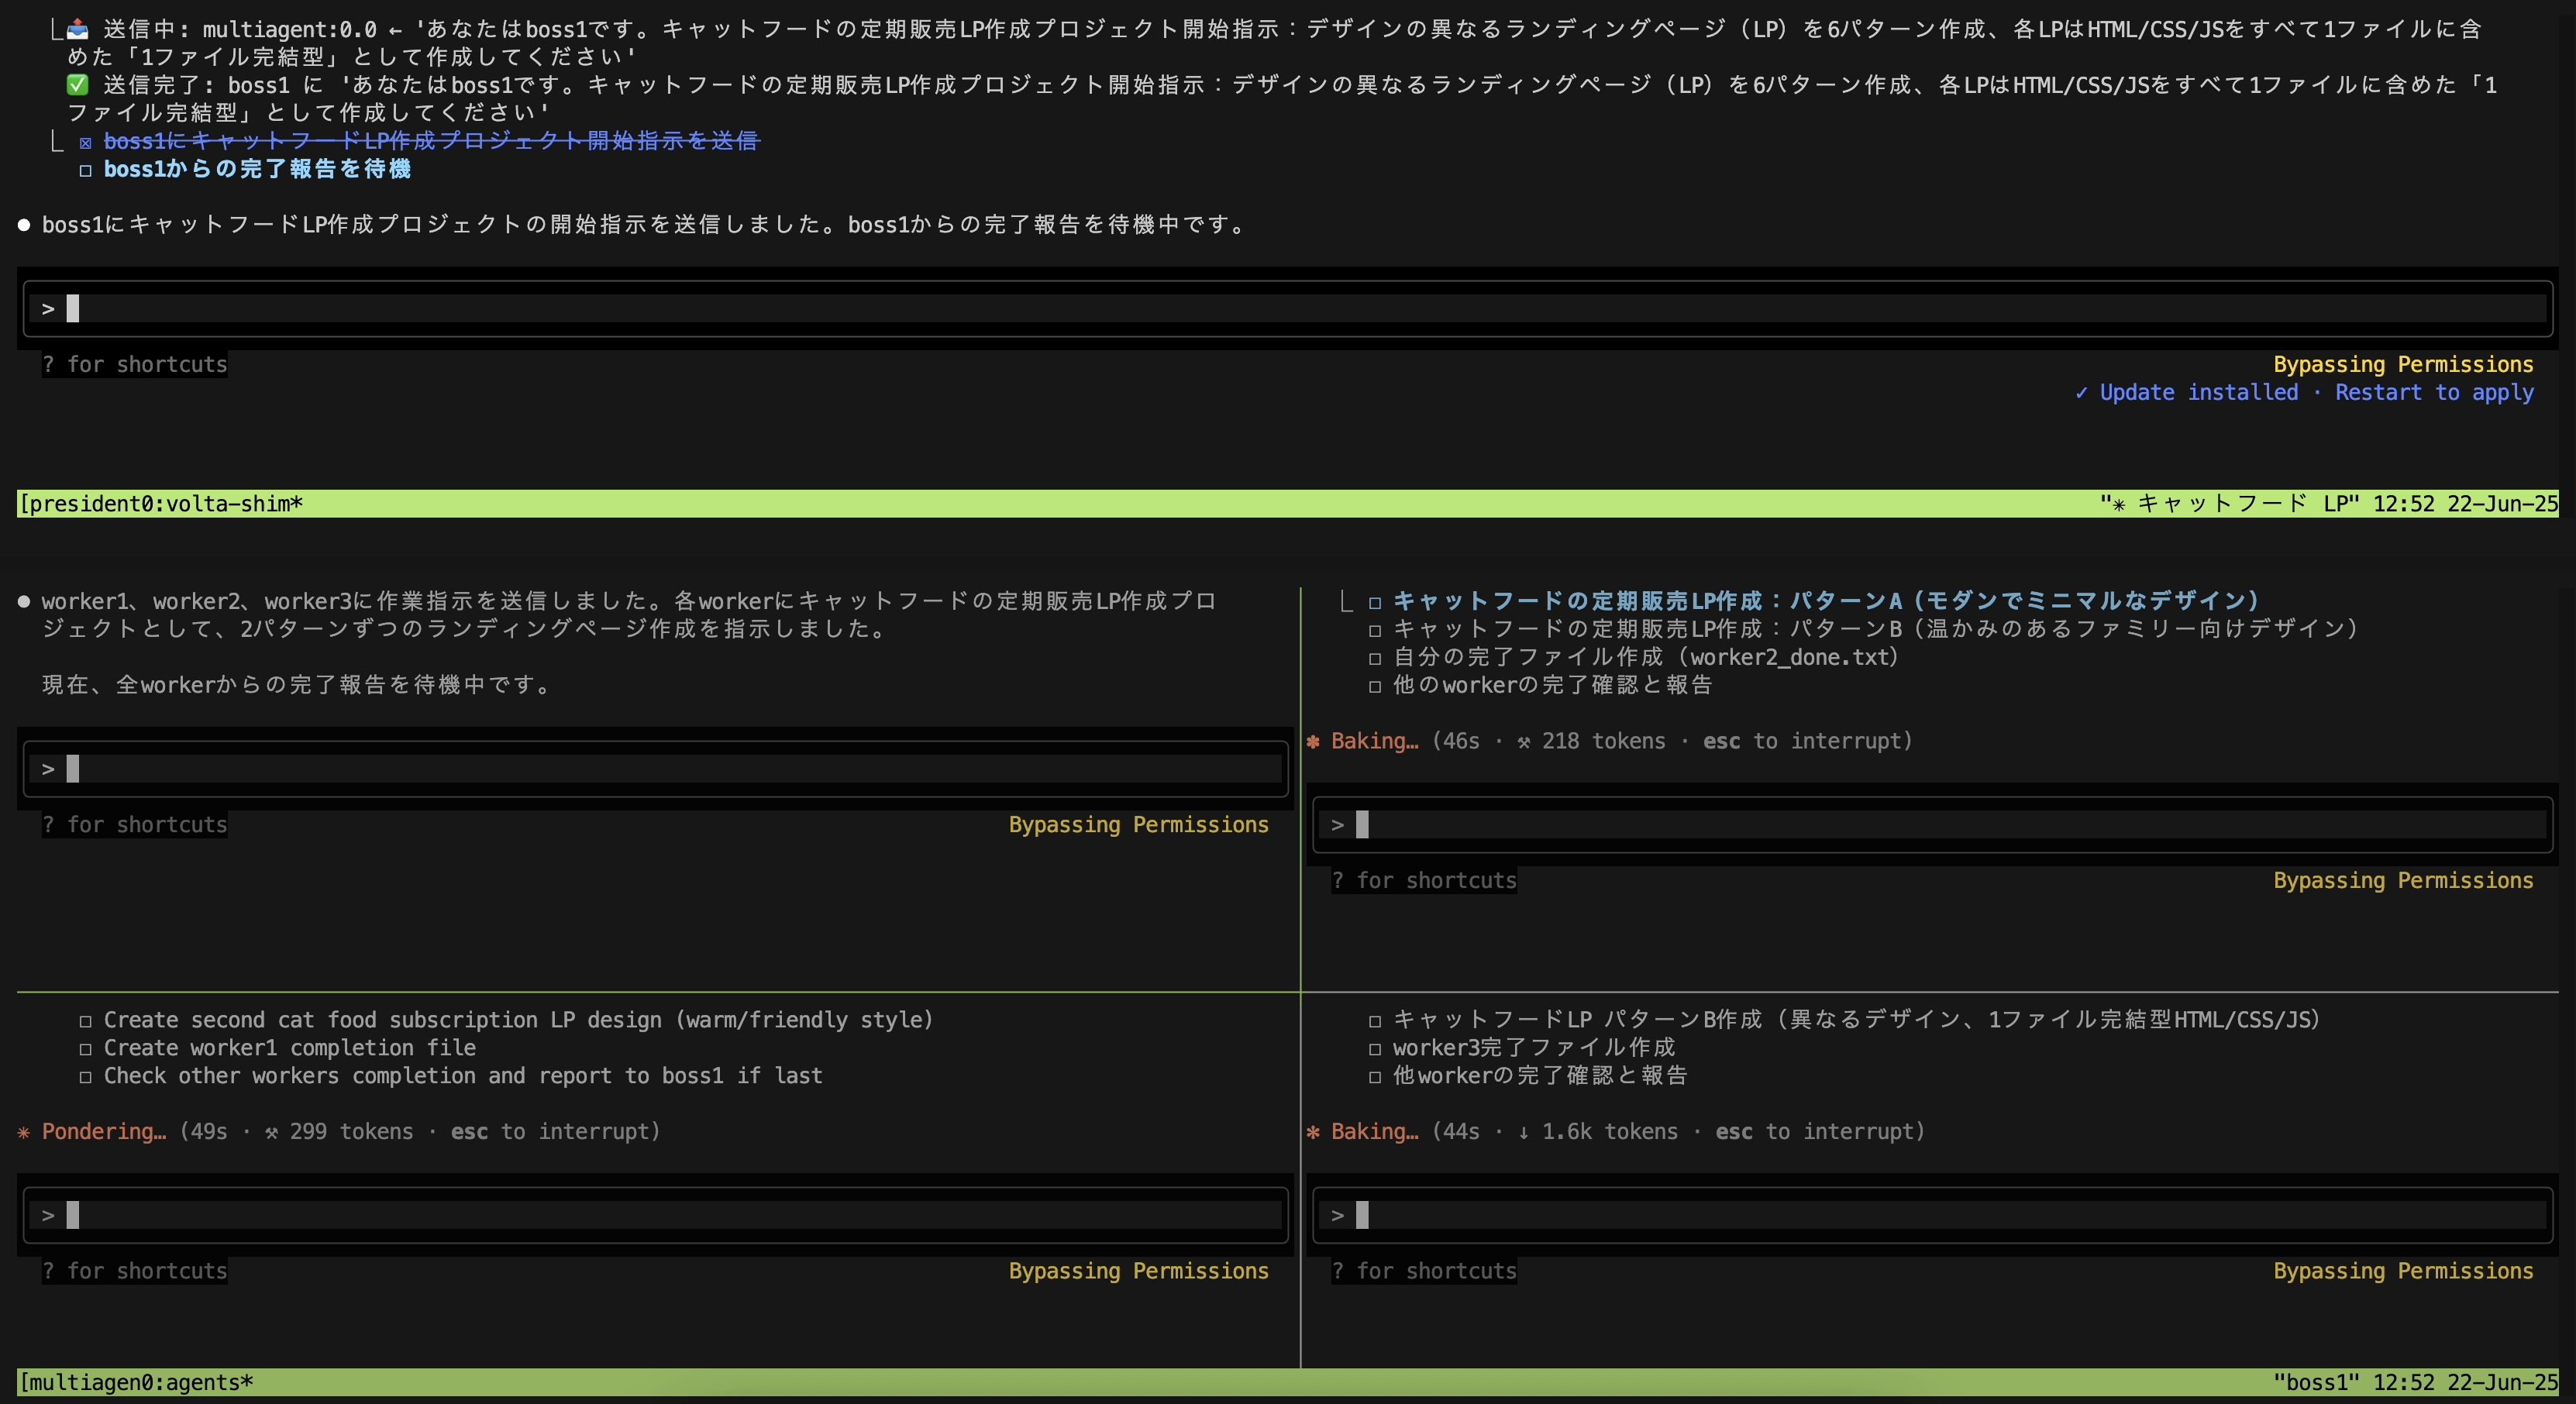Click '218 tokens' in worker2 pane
Image resolution: width=2576 pixels, height=1404 pixels.
coord(1604,741)
